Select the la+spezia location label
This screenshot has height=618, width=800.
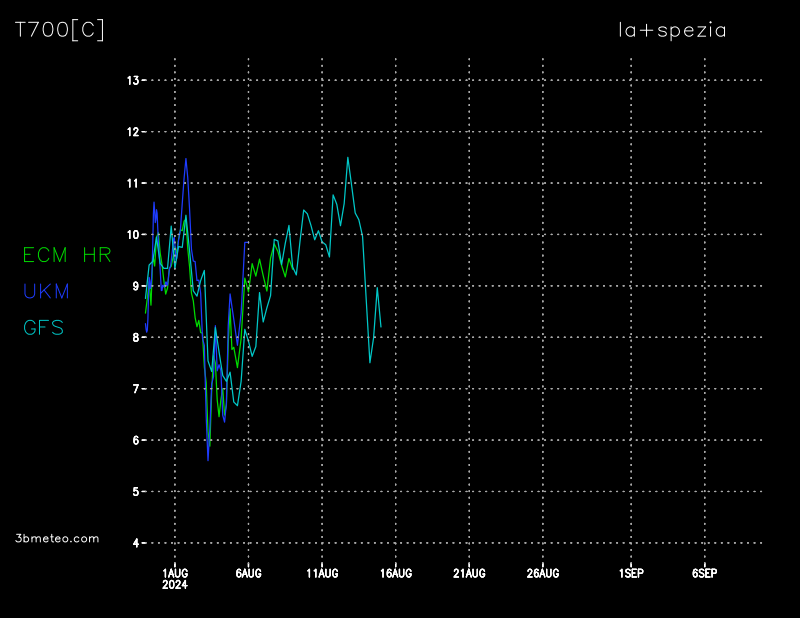point(672,30)
